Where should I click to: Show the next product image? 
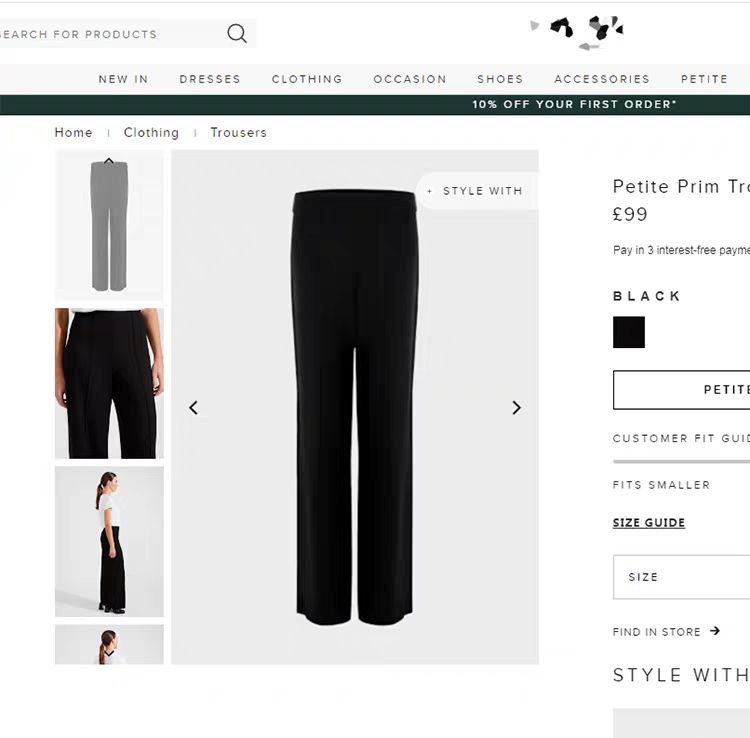pos(517,408)
